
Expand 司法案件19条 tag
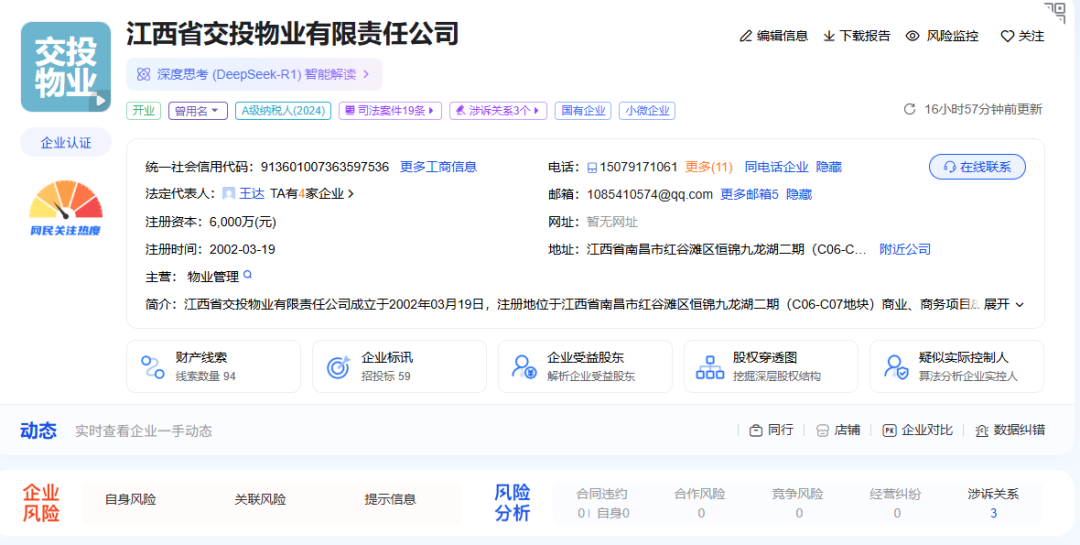point(390,111)
